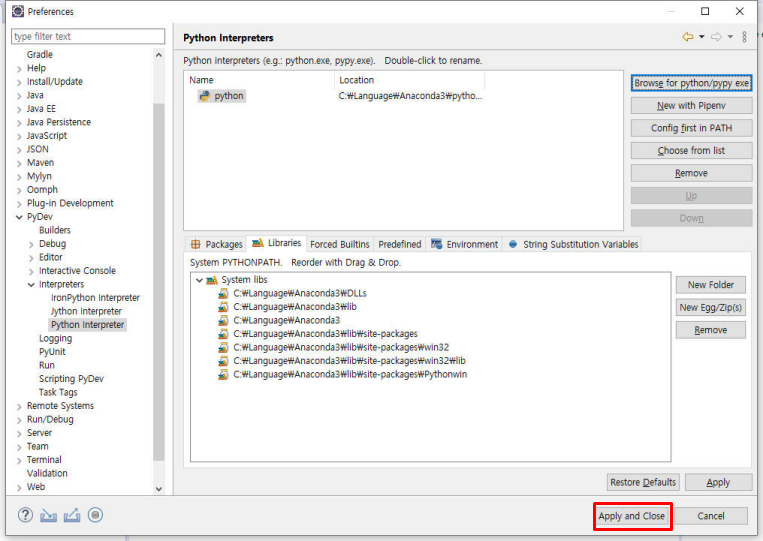Collapse the PyDev tree node
Image resolution: width=763 pixels, height=541 pixels.
pos(19,217)
